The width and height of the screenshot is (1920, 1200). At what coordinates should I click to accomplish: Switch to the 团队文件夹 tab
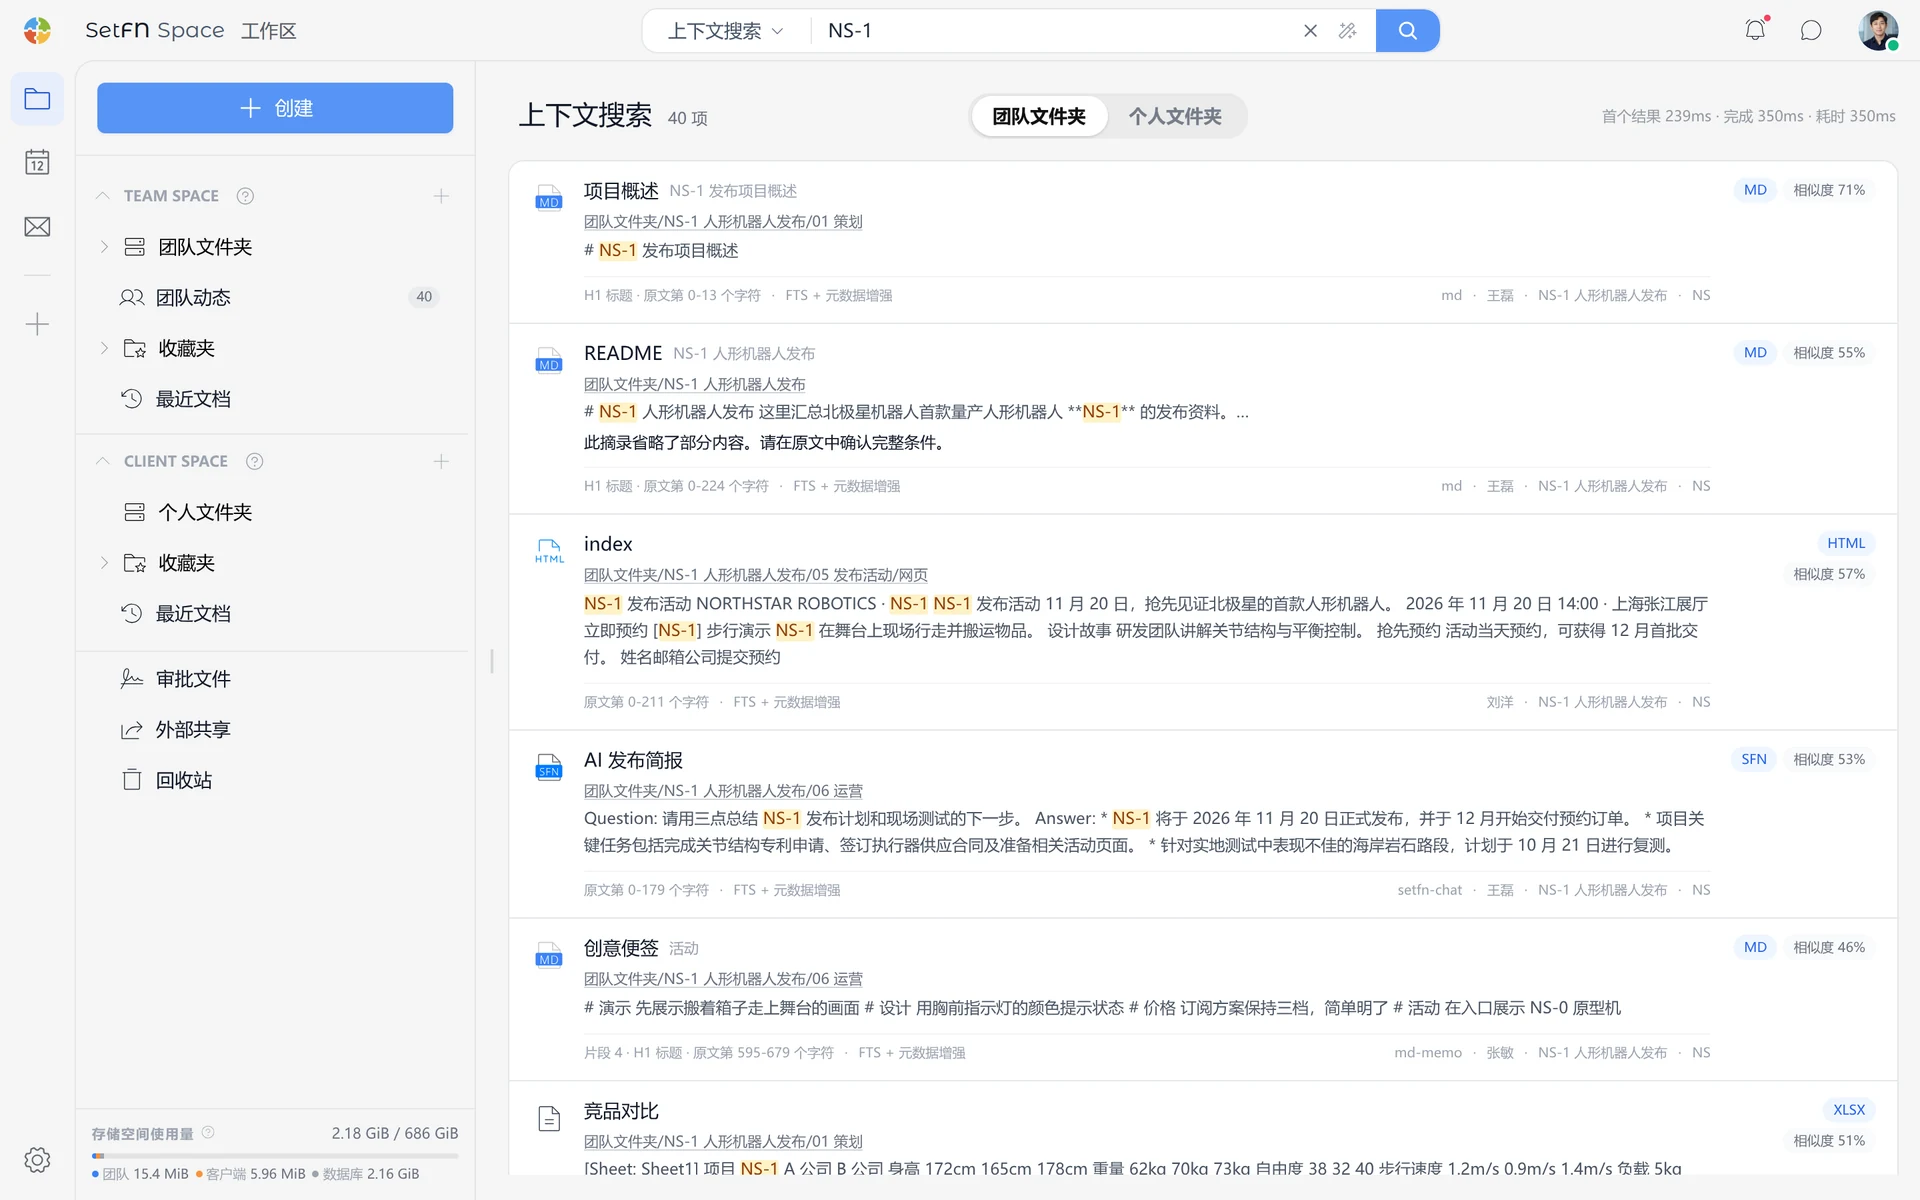[x=1039, y=116]
